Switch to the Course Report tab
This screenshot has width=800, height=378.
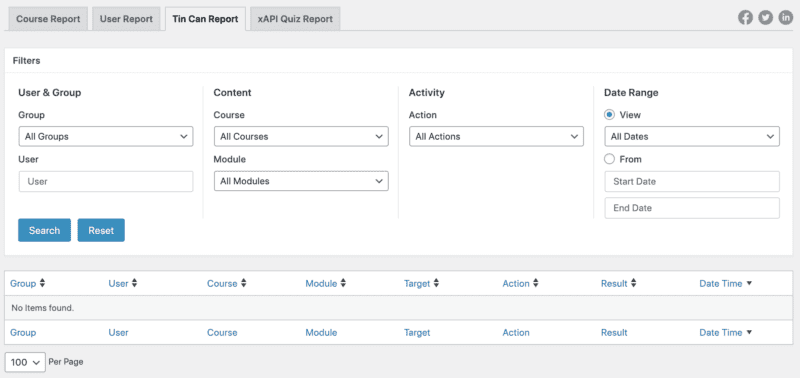pos(48,19)
